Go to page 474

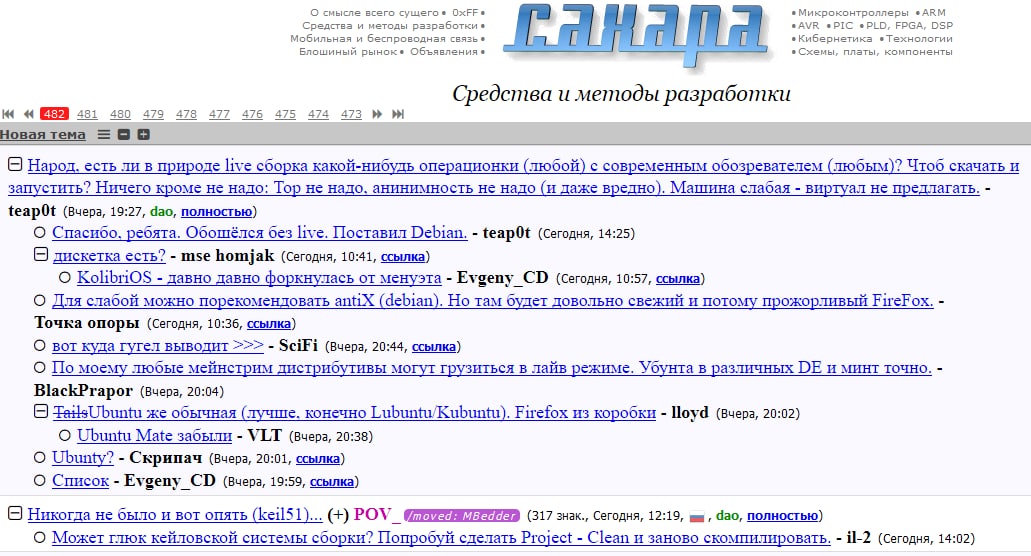318,114
